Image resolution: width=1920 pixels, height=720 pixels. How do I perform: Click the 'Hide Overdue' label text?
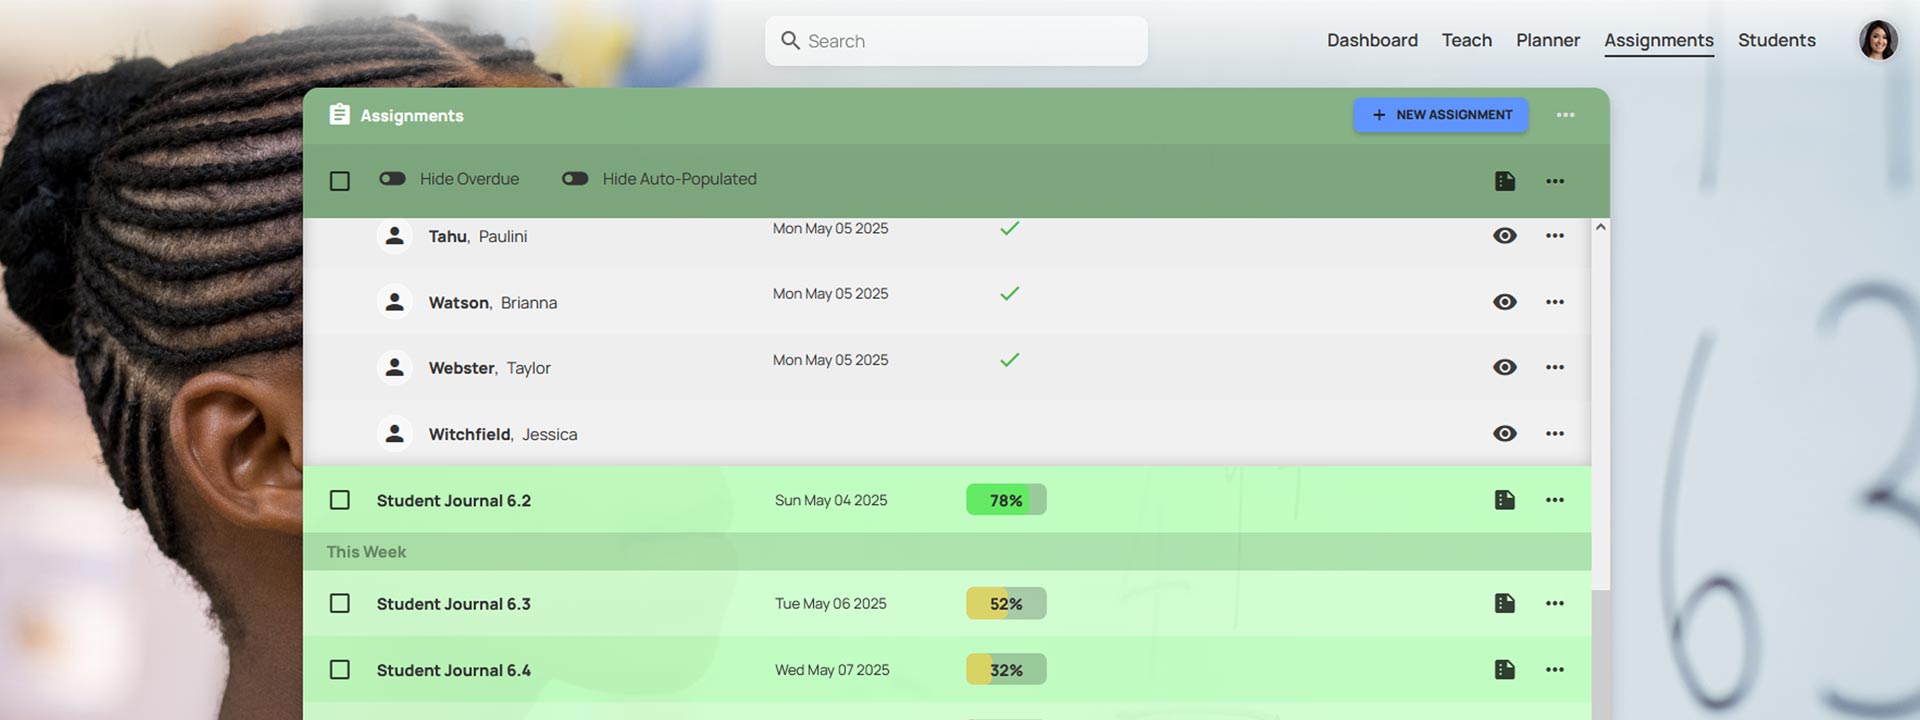click(469, 179)
